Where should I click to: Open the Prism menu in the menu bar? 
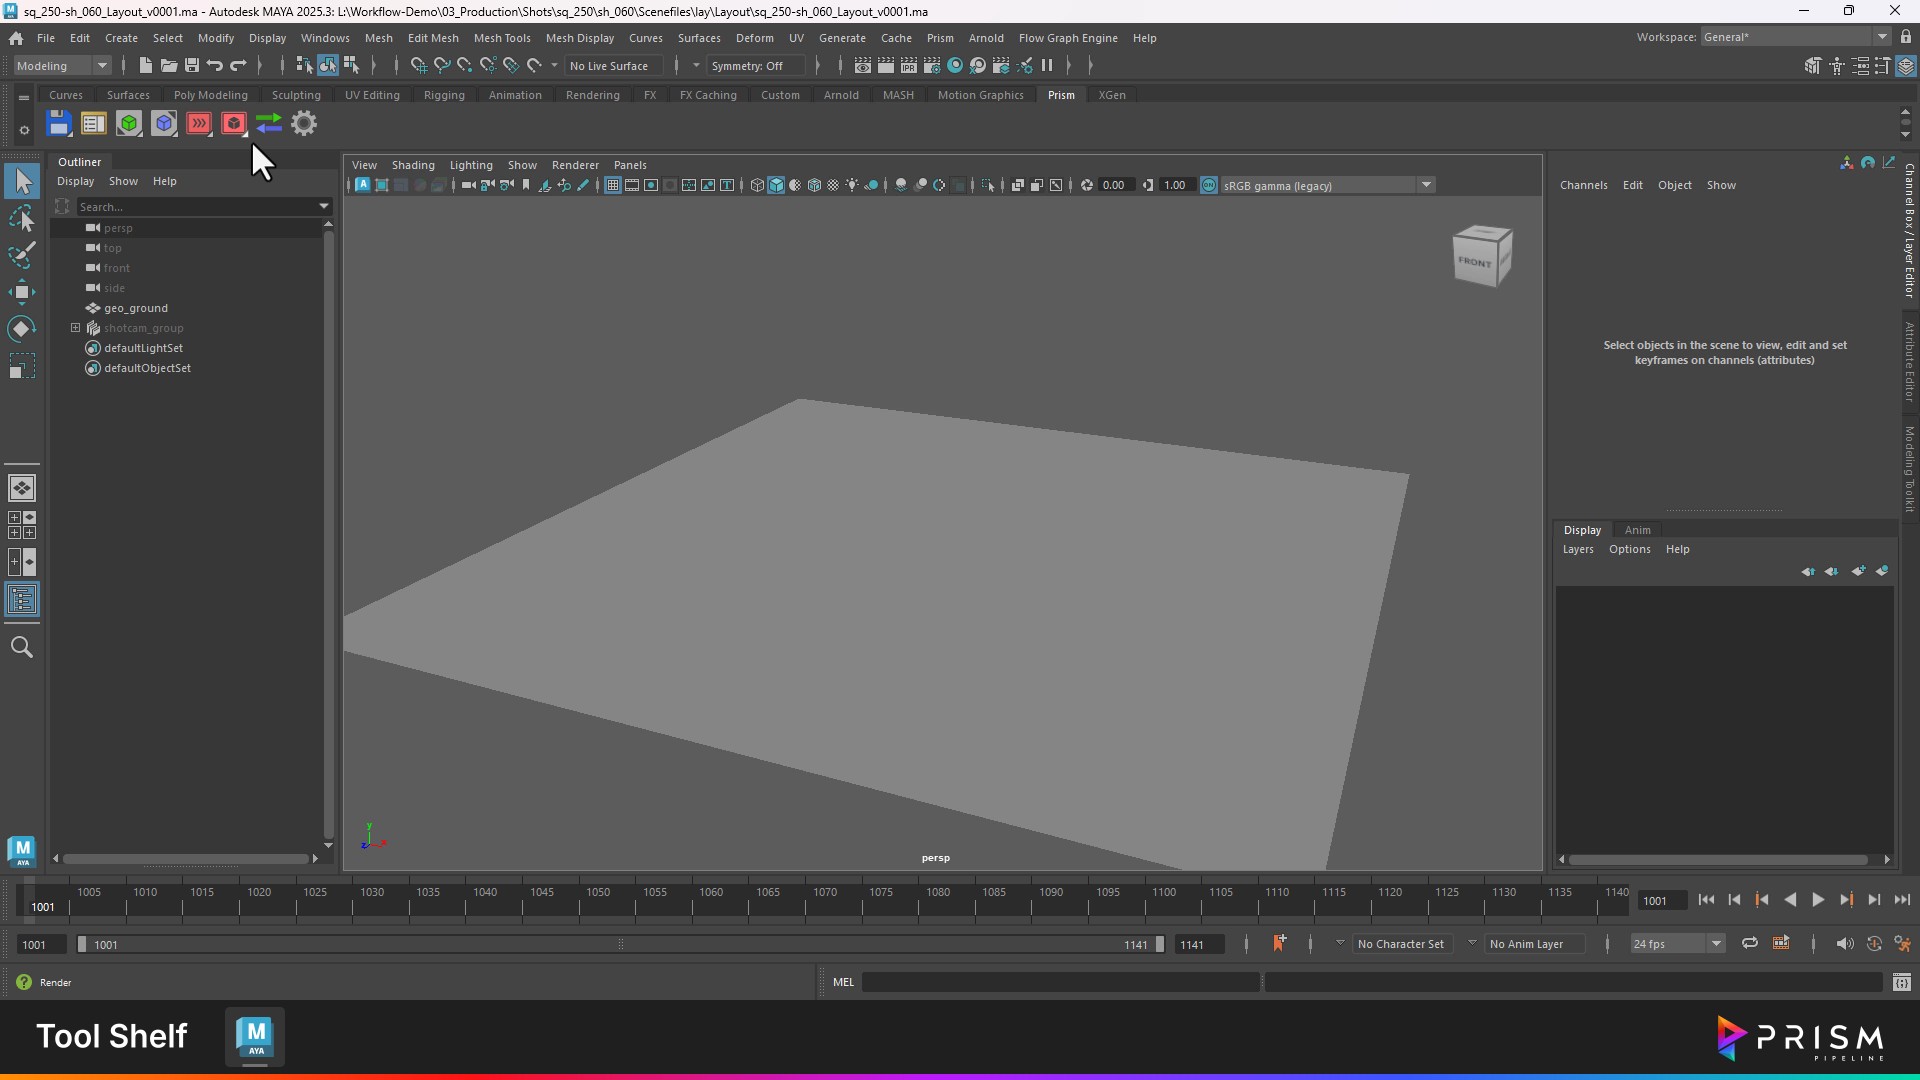[x=939, y=38]
